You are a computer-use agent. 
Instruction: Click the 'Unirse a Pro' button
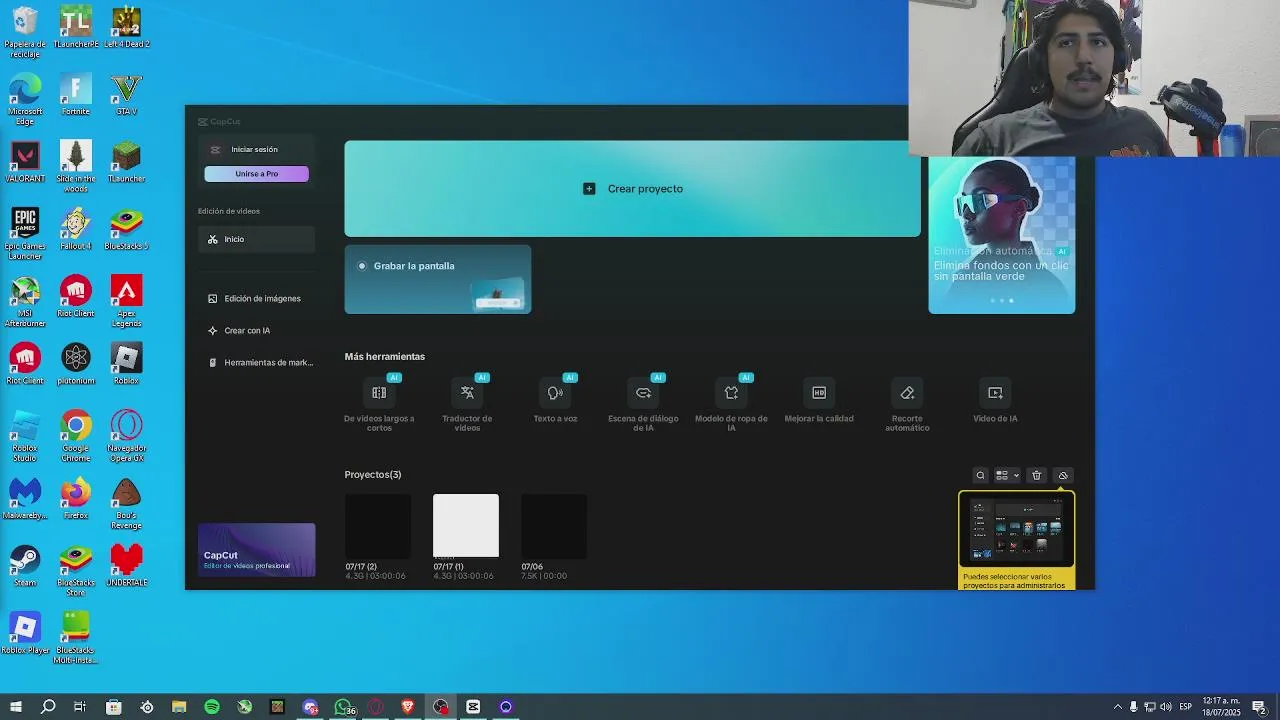pos(257,174)
